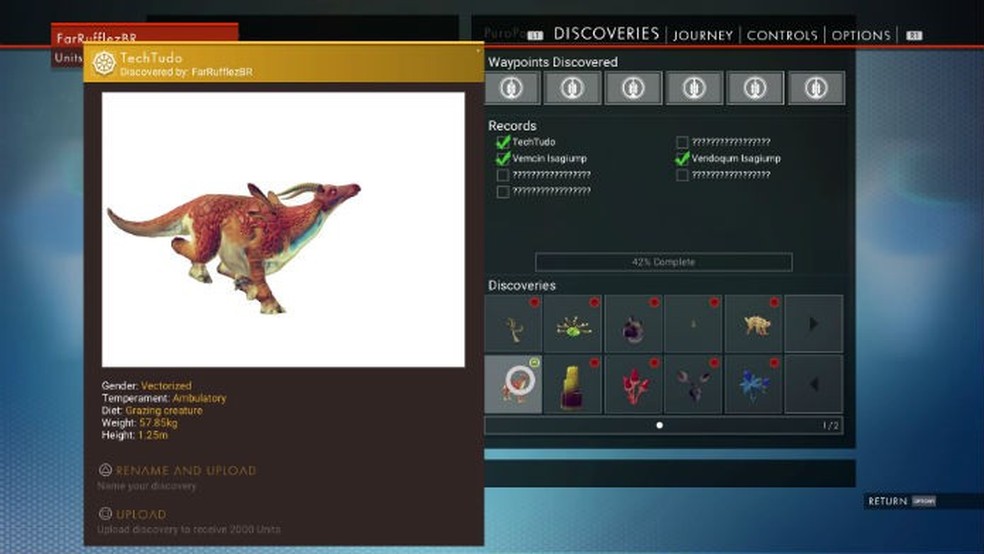Click the '57.85kg' weight value
This screenshot has height=554, width=984.
coord(158,423)
